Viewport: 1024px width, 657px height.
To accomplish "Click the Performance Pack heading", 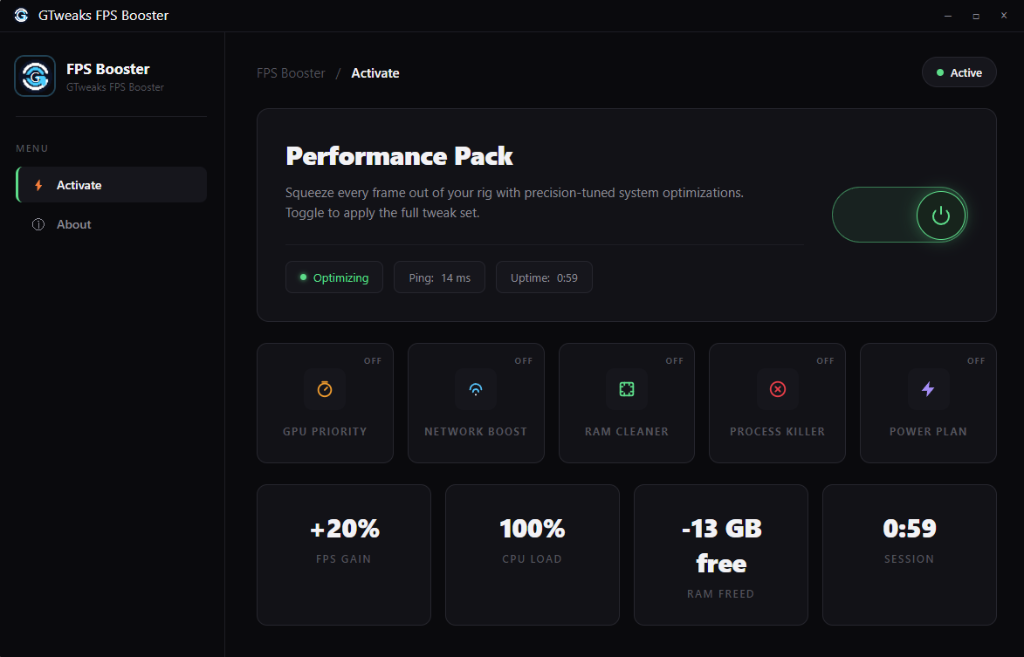I will pyautogui.click(x=399, y=157).
